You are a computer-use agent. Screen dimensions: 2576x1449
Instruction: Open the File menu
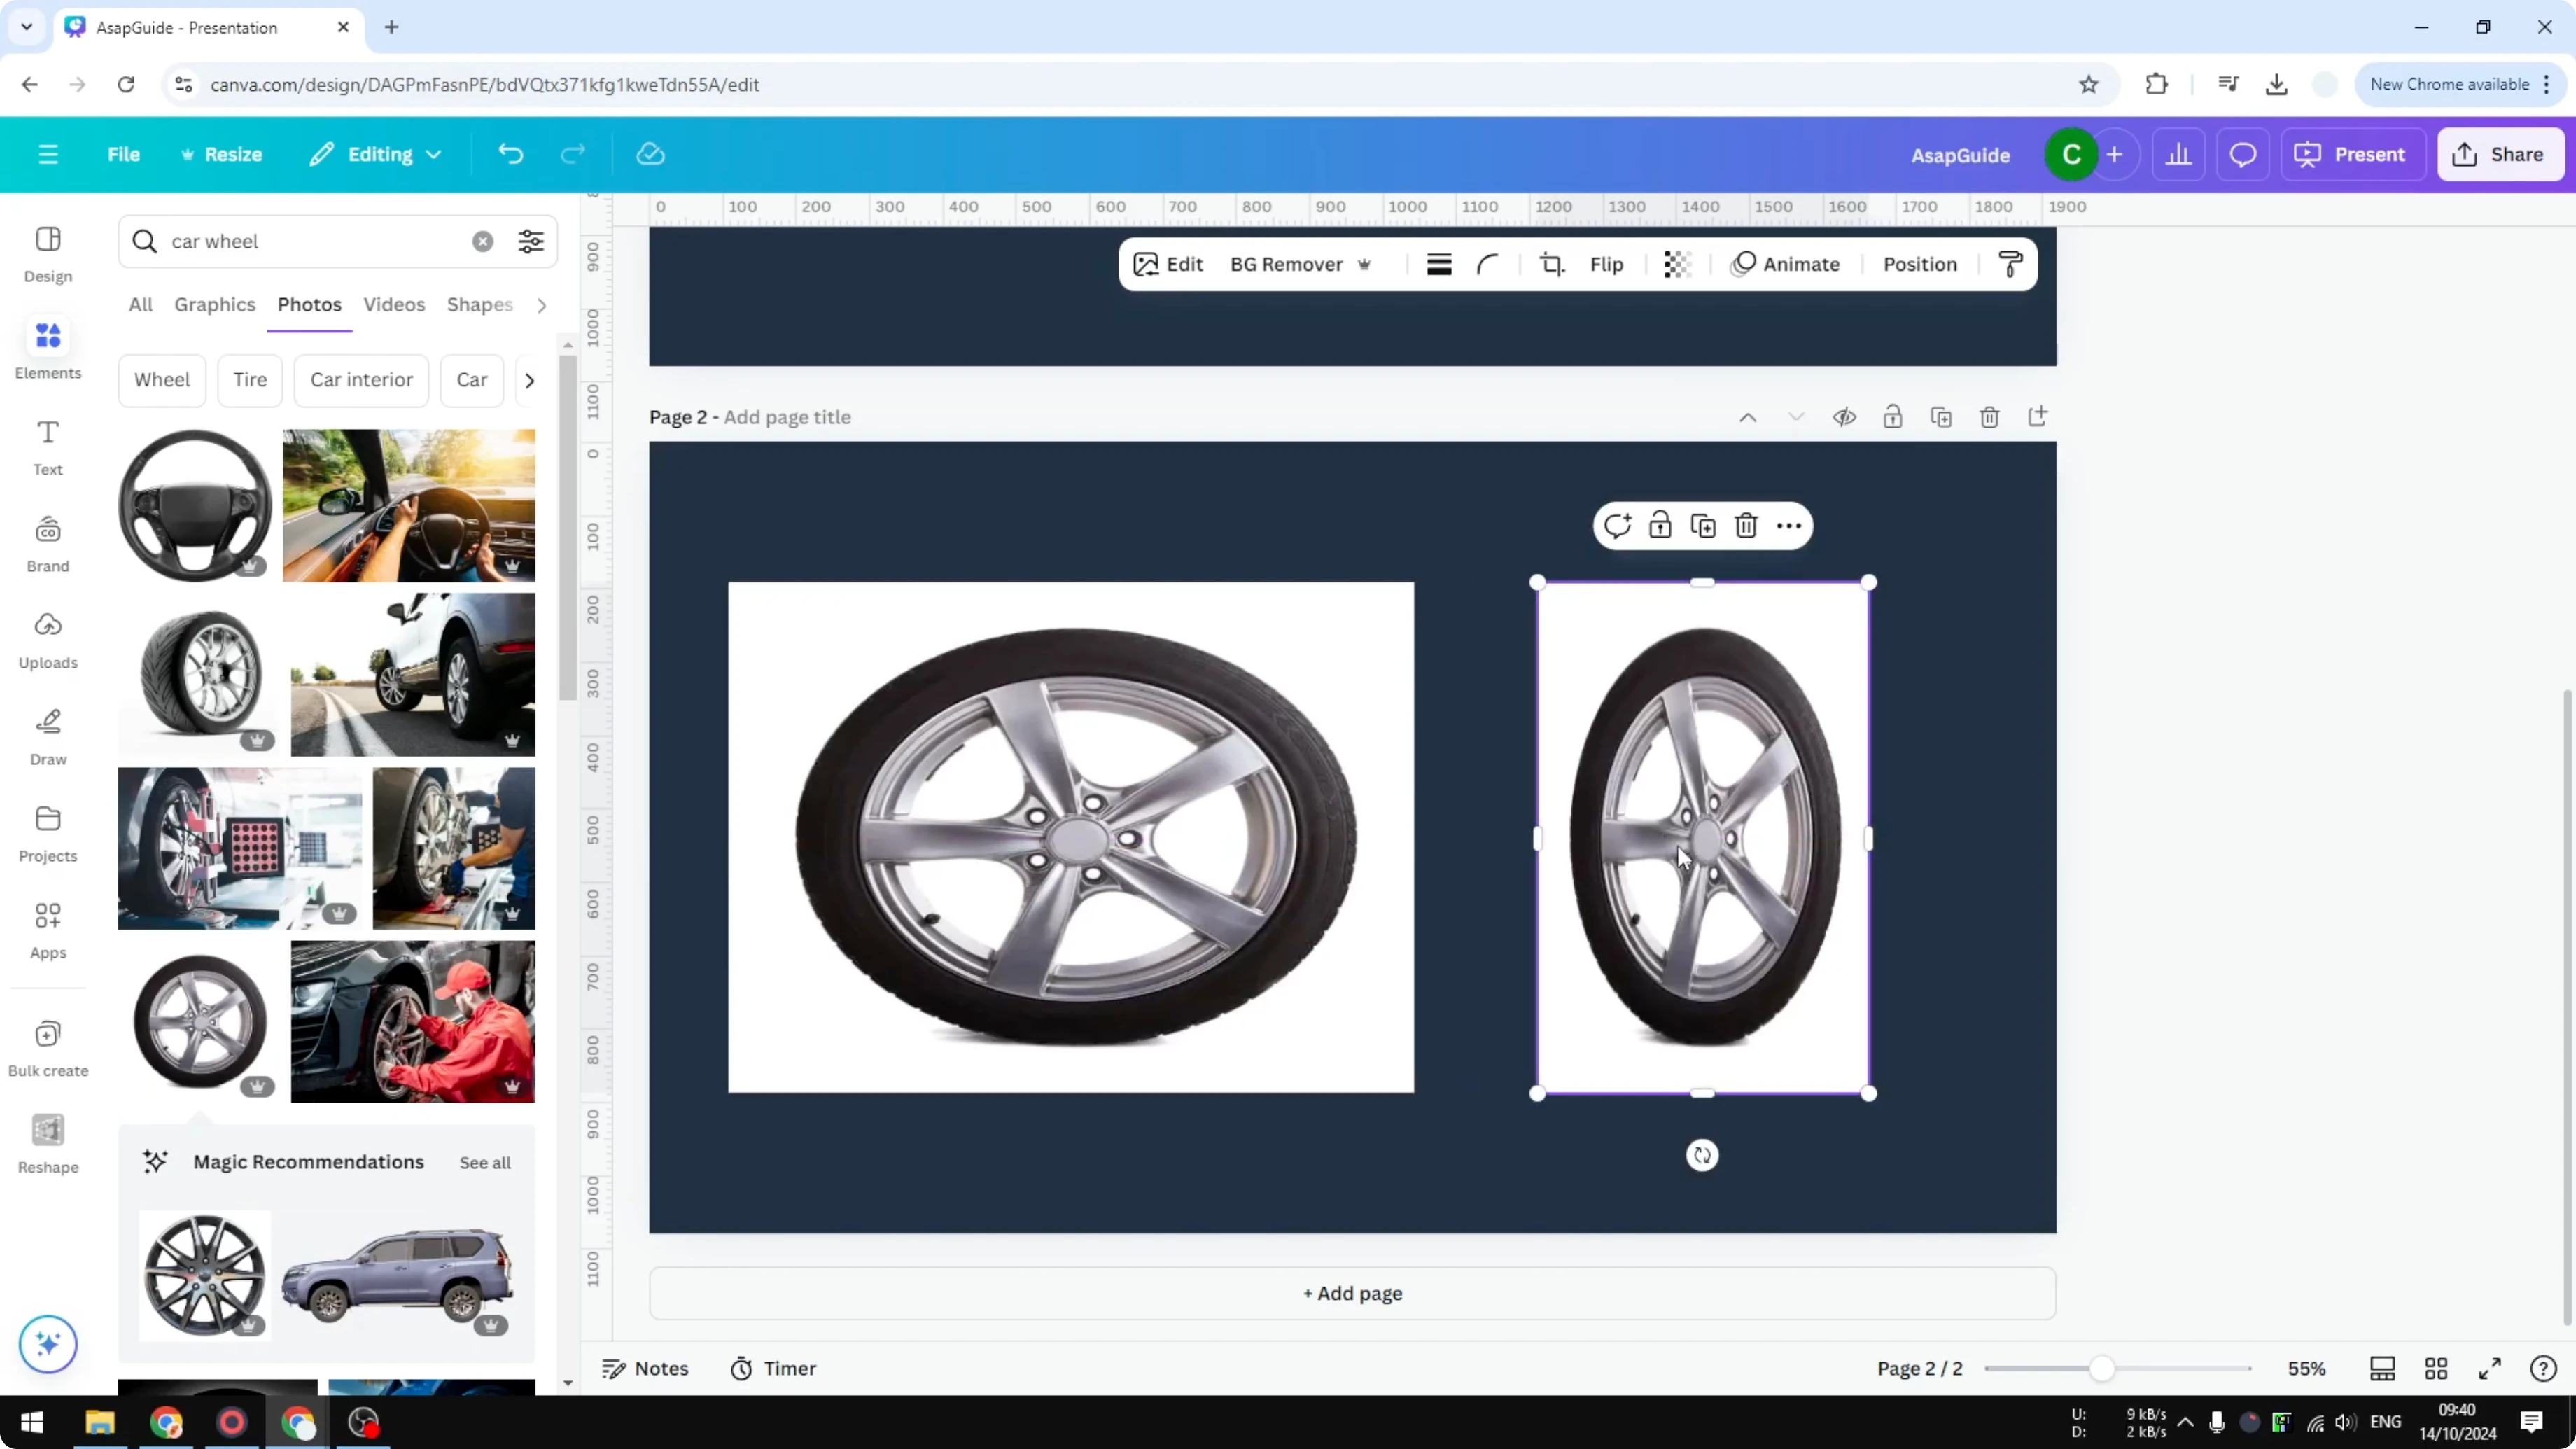124,154
